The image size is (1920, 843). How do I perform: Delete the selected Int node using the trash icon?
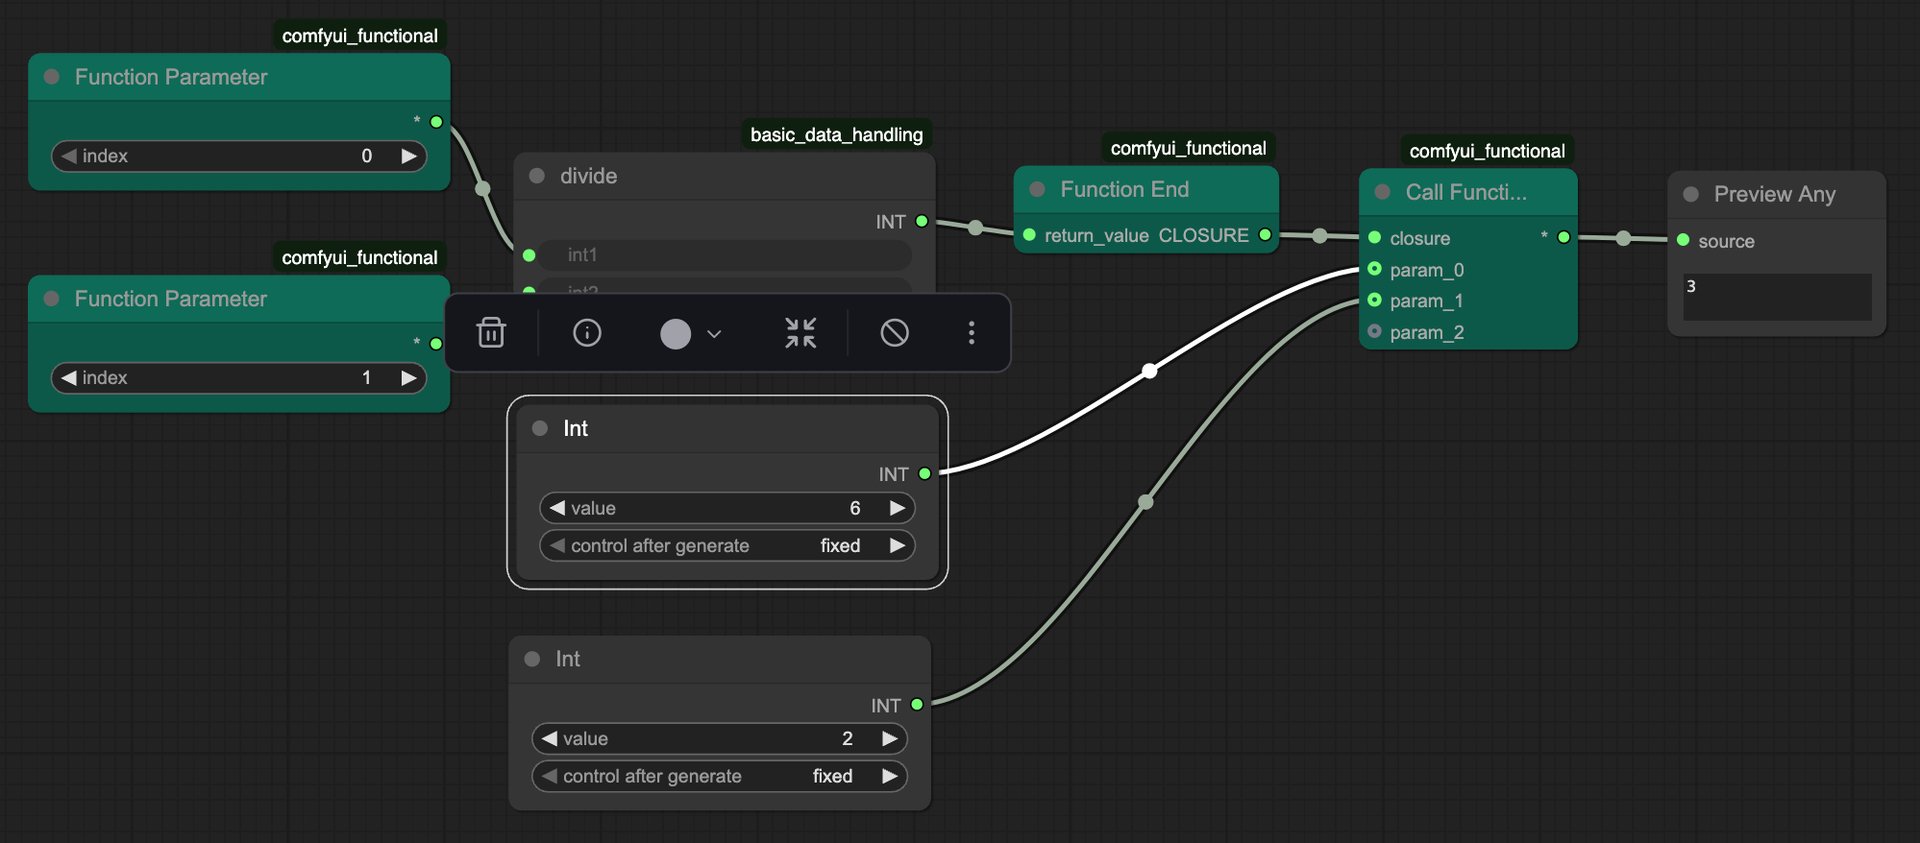coord(491,332)
